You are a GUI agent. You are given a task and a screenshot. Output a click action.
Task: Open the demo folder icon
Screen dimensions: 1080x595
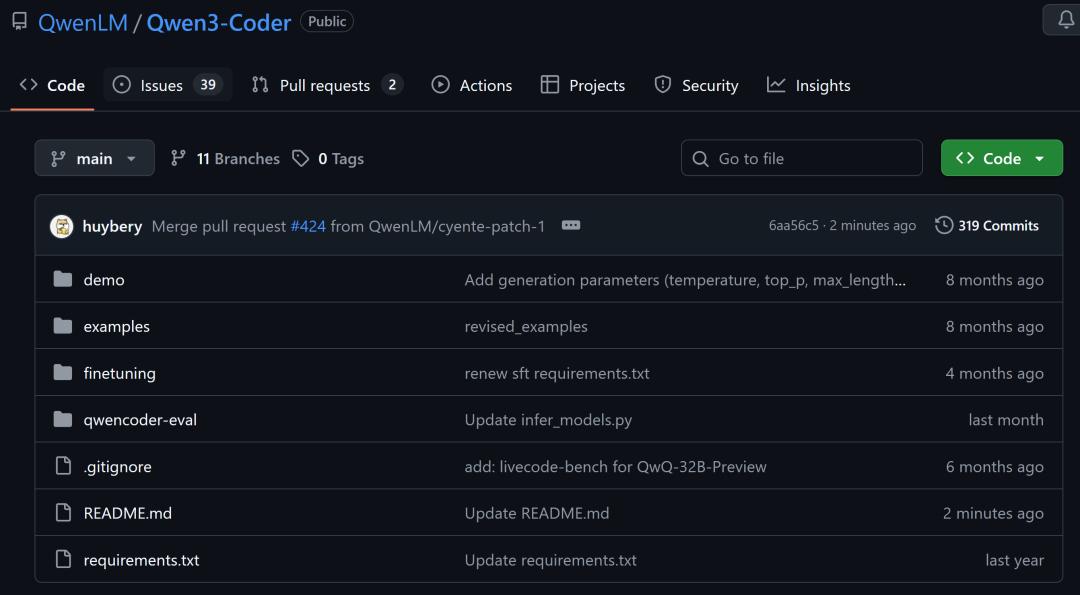(x=63, y=279)
